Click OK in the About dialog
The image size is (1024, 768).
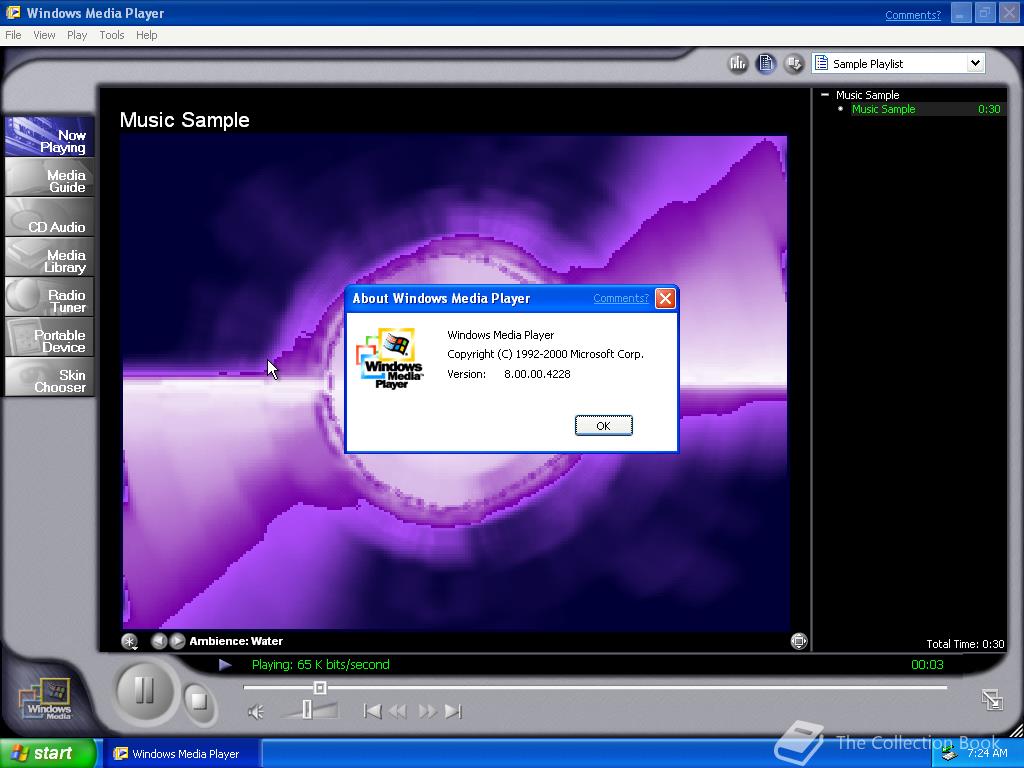click(x=603, y=426)
